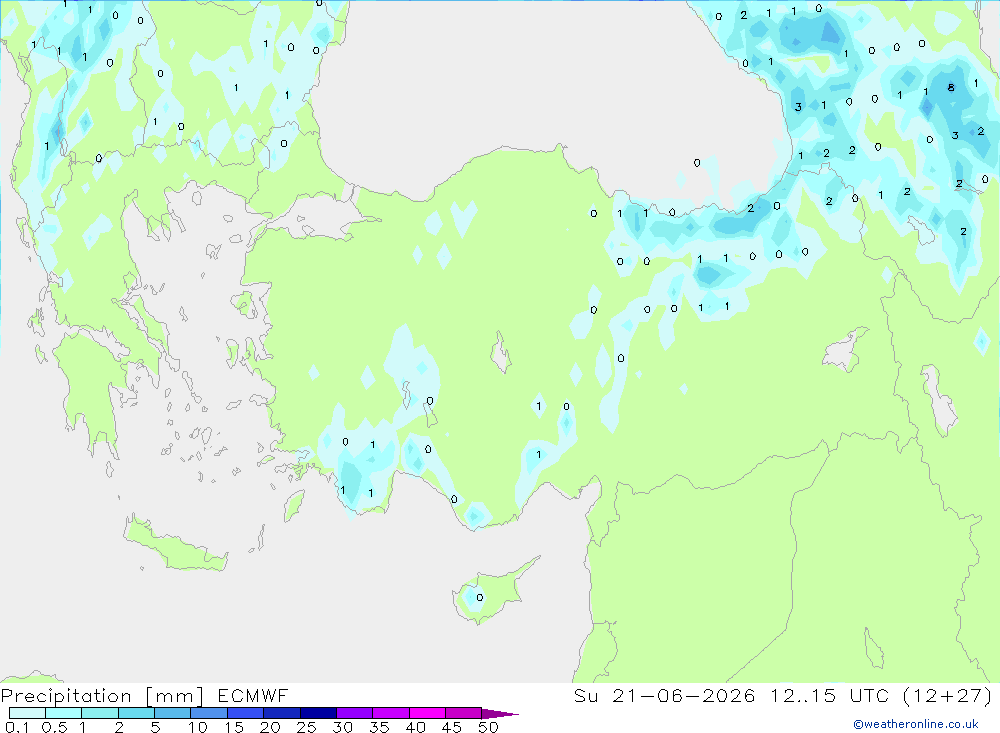This screenshot has height=733, width=1000.
Task: Select the legend label '35'
Action: click(x=379, y=727)
